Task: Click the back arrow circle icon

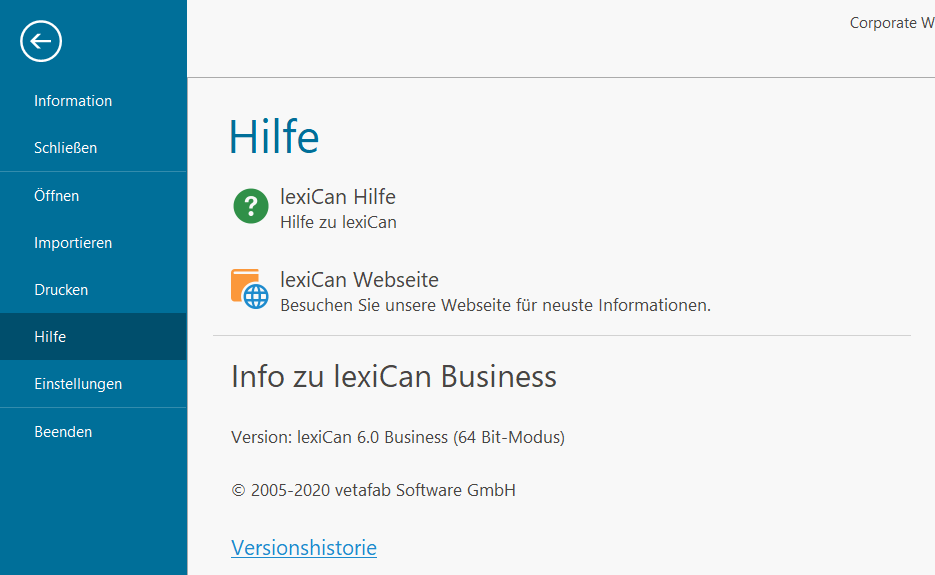Action: pos(41,41)
